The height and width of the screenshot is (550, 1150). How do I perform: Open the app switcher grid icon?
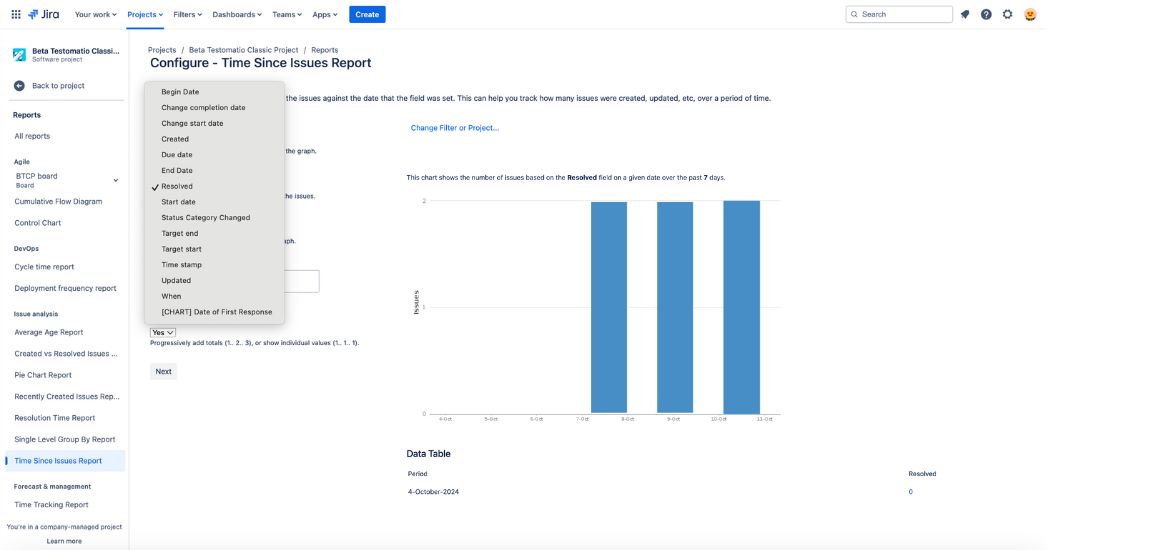point(15,14)
